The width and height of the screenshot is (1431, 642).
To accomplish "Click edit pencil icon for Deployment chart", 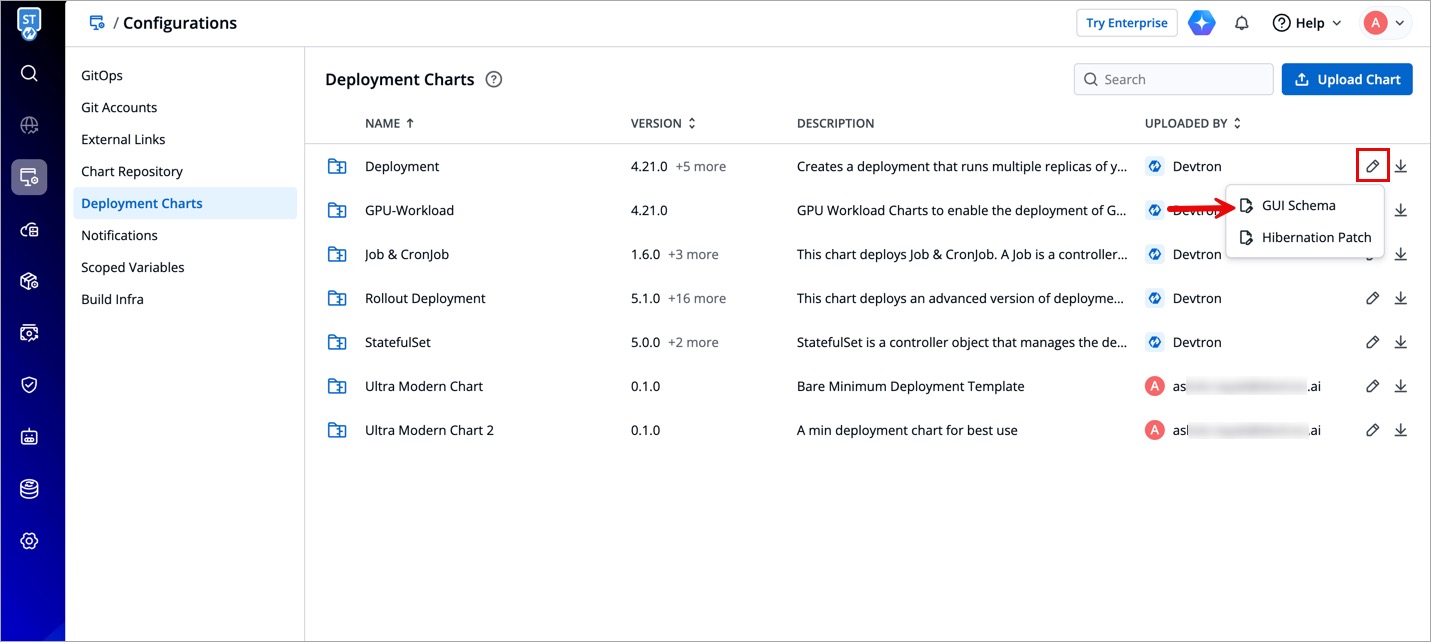I will tap(1373, 166).
